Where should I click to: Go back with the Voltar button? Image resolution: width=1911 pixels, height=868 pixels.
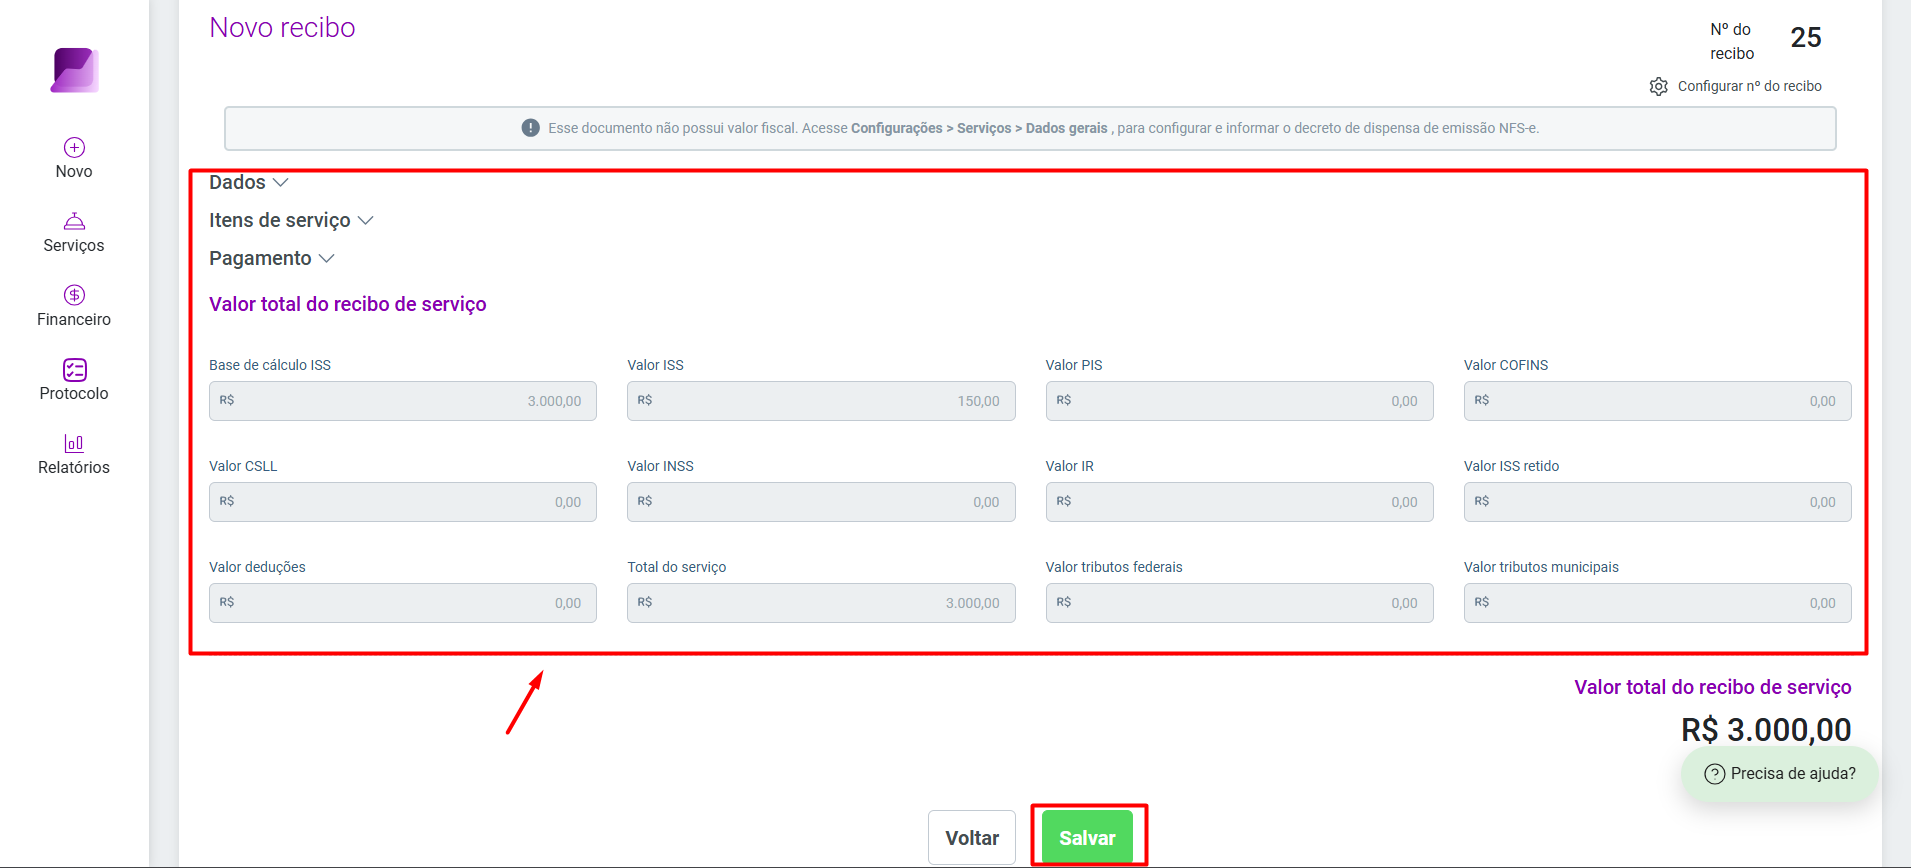pos(972,837)
